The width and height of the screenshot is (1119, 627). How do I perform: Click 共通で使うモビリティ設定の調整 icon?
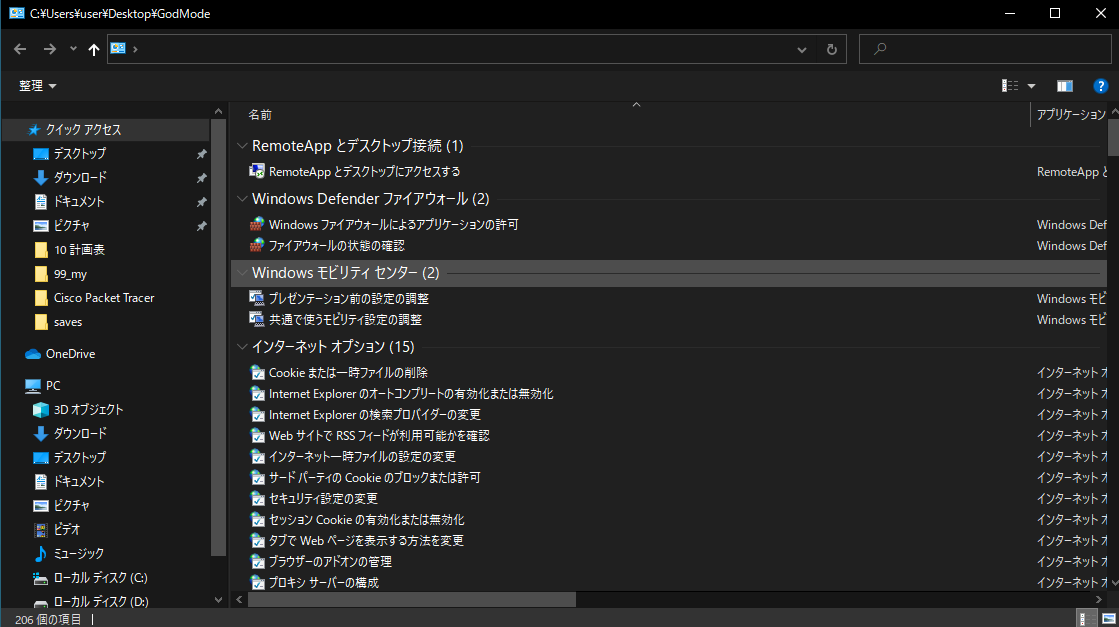[257, 320]
